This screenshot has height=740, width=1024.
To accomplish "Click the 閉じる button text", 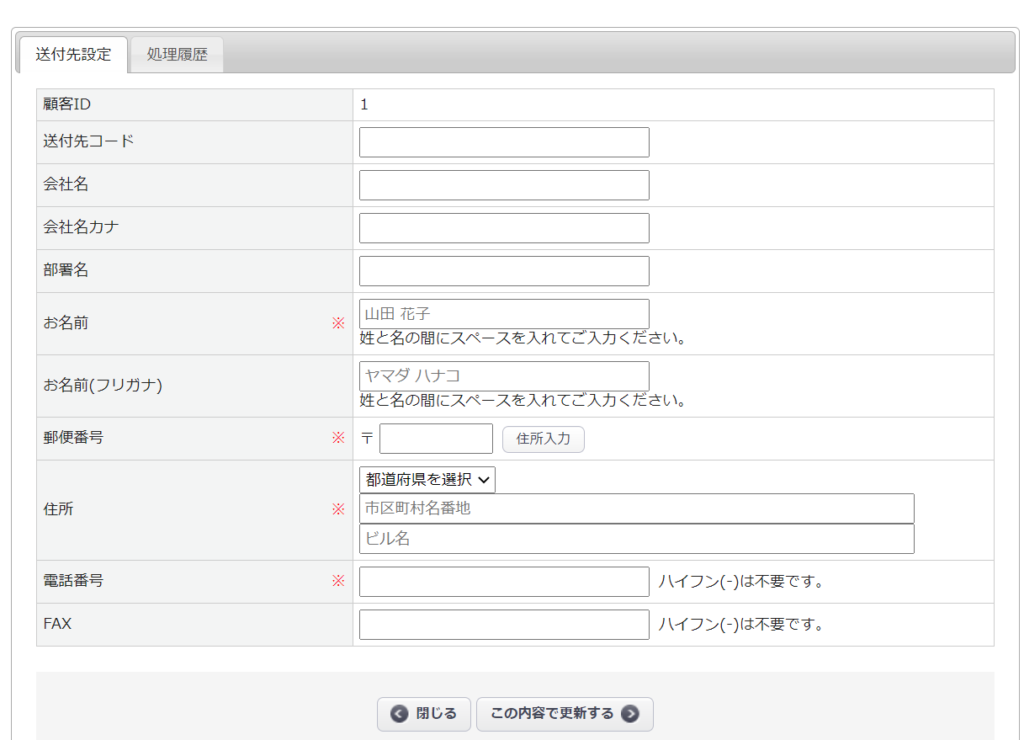I will [x=436, y=714].
